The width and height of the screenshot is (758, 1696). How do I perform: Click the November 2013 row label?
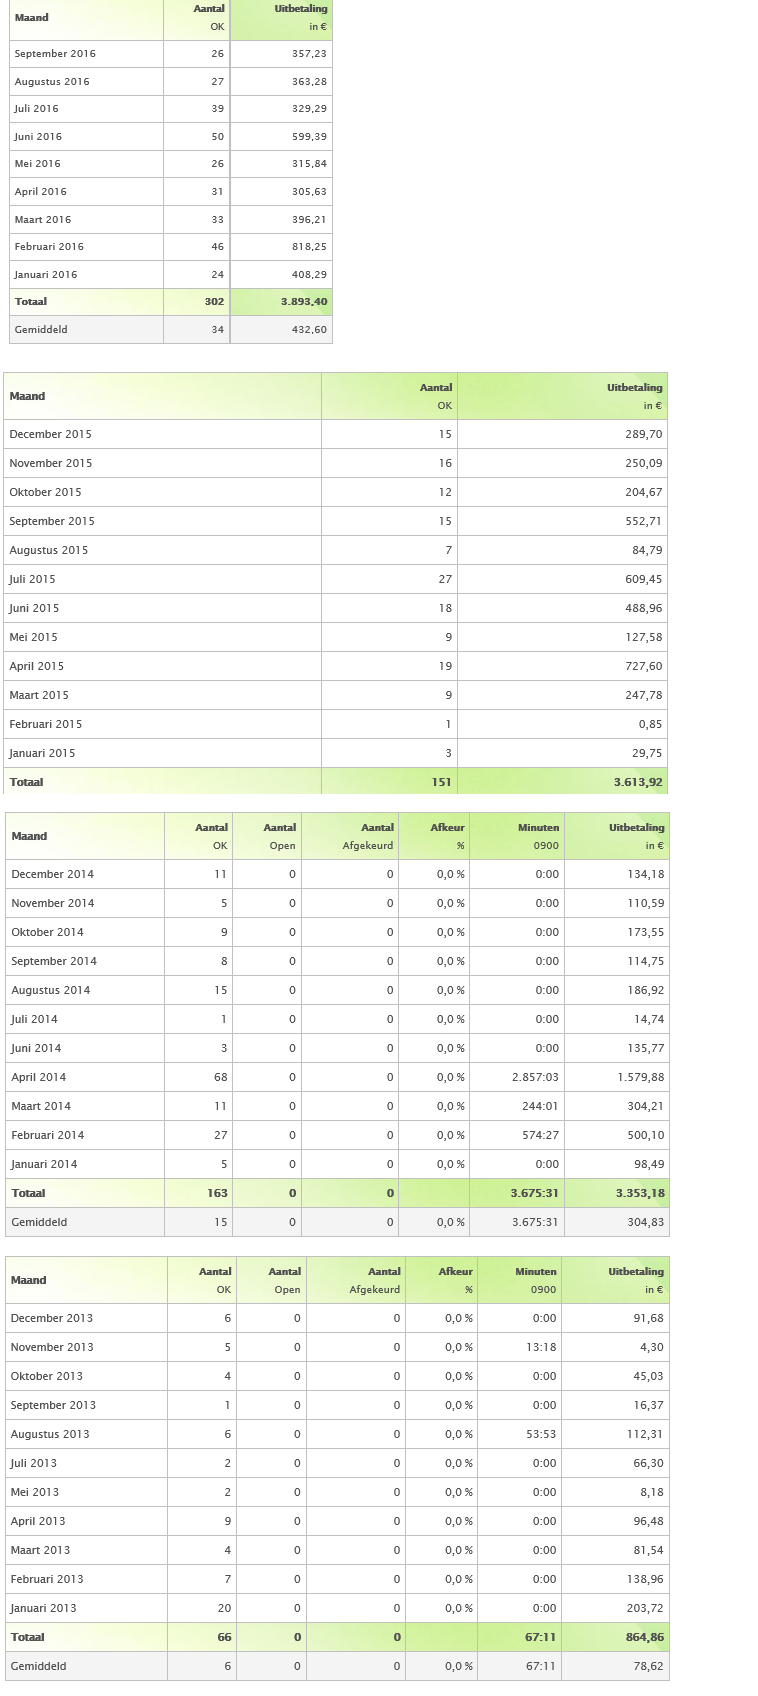click(x=52, y=1348)
